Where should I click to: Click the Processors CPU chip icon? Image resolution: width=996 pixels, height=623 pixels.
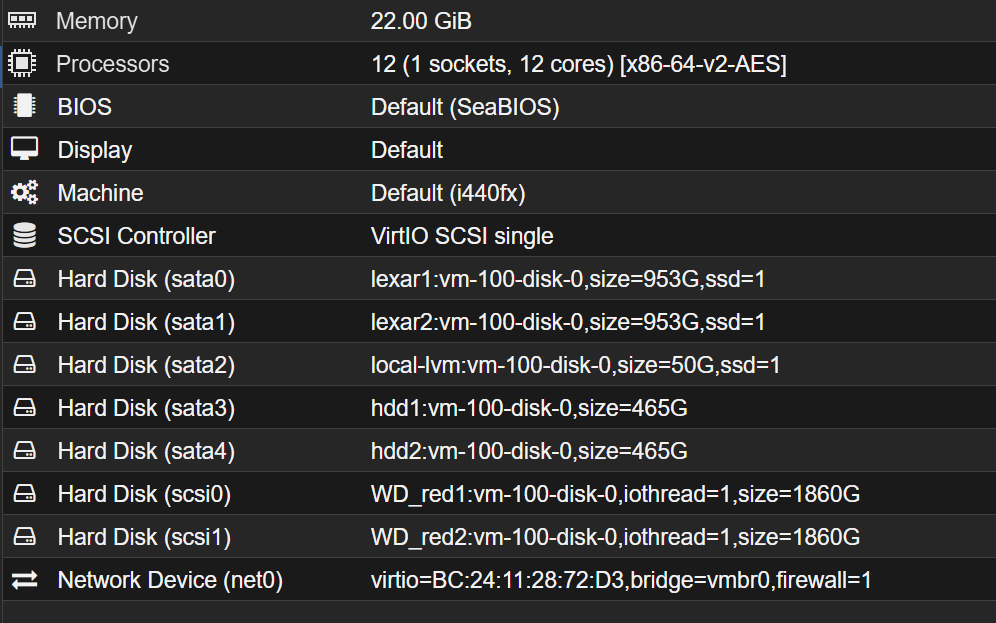[22, 64]
